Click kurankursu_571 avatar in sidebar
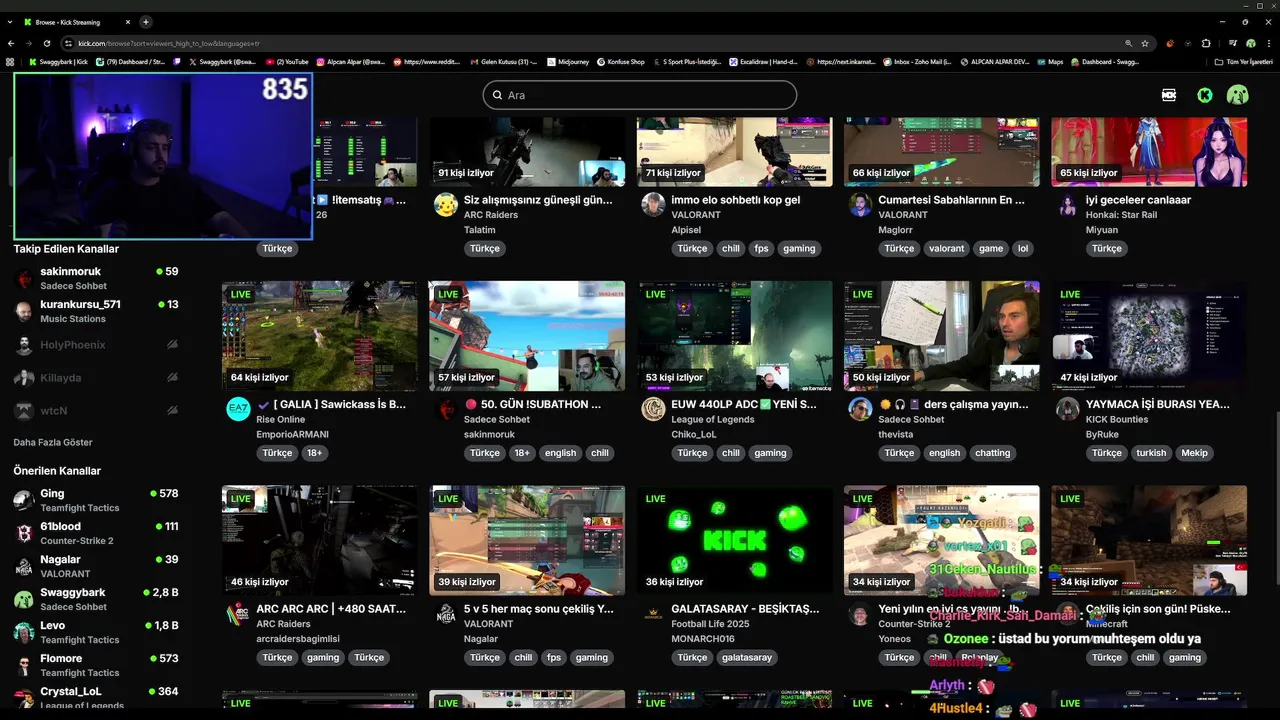 pyautogui.click(x=24, y=311)
